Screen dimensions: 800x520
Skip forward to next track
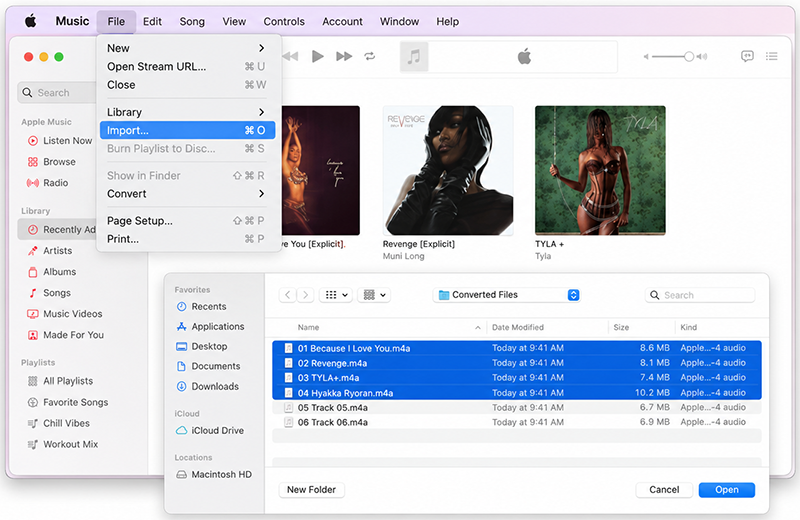[344, 56]
